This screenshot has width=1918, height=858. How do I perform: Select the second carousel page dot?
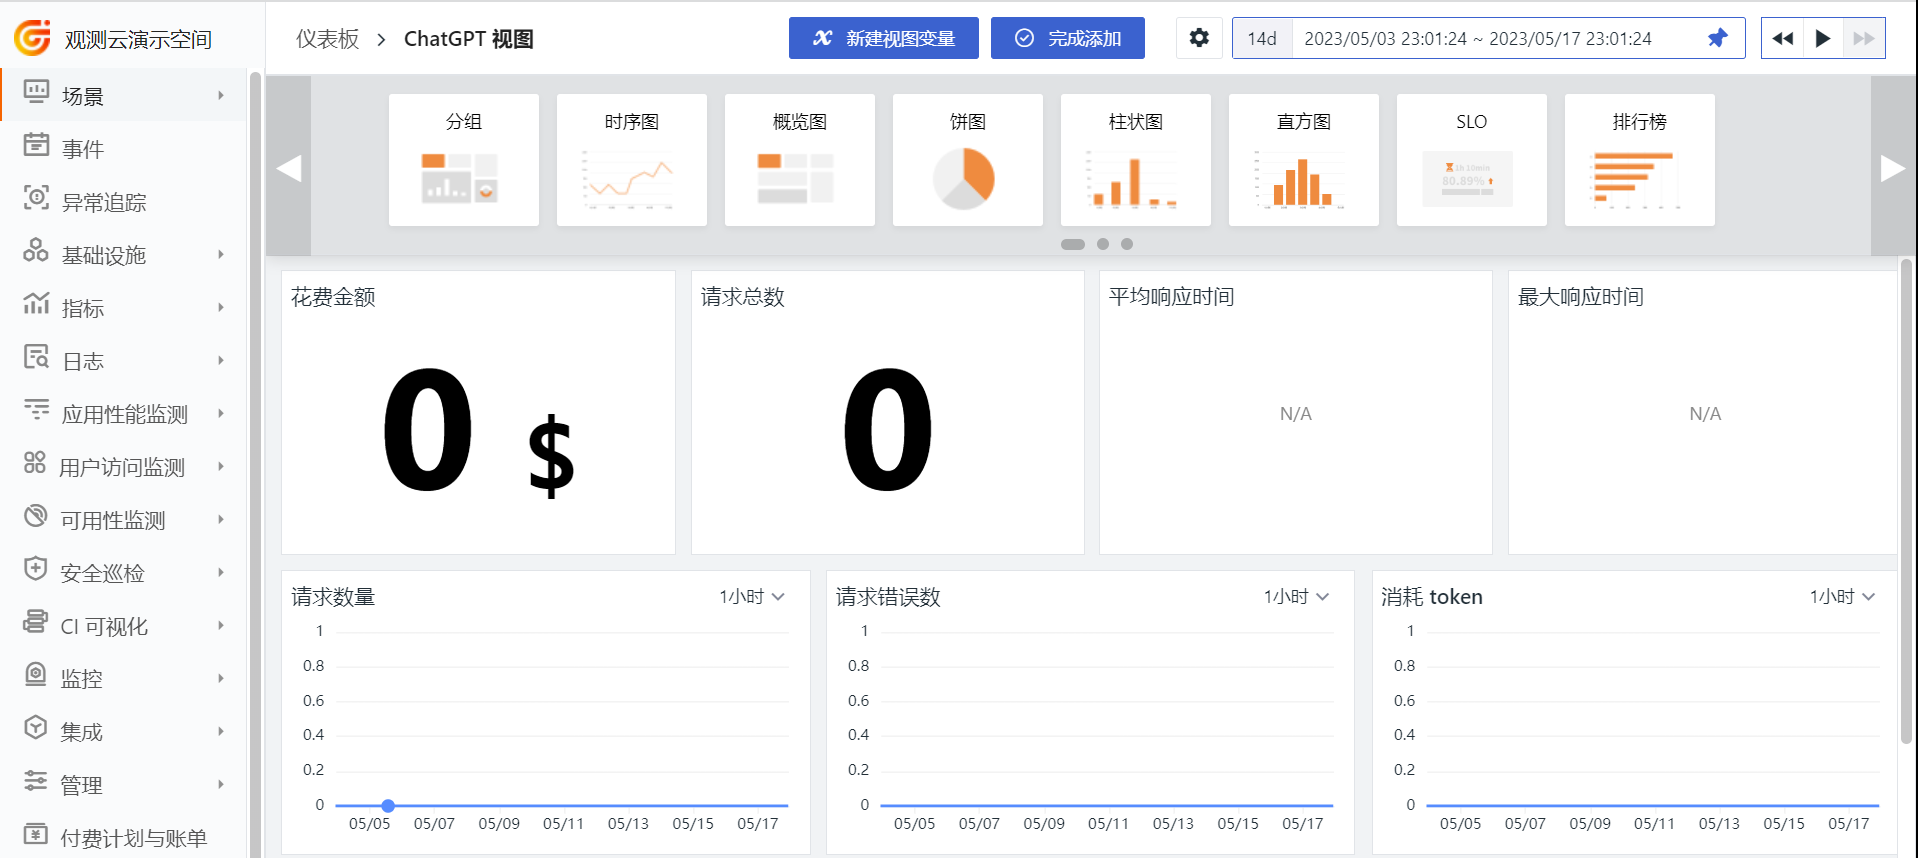[1103, 244]
